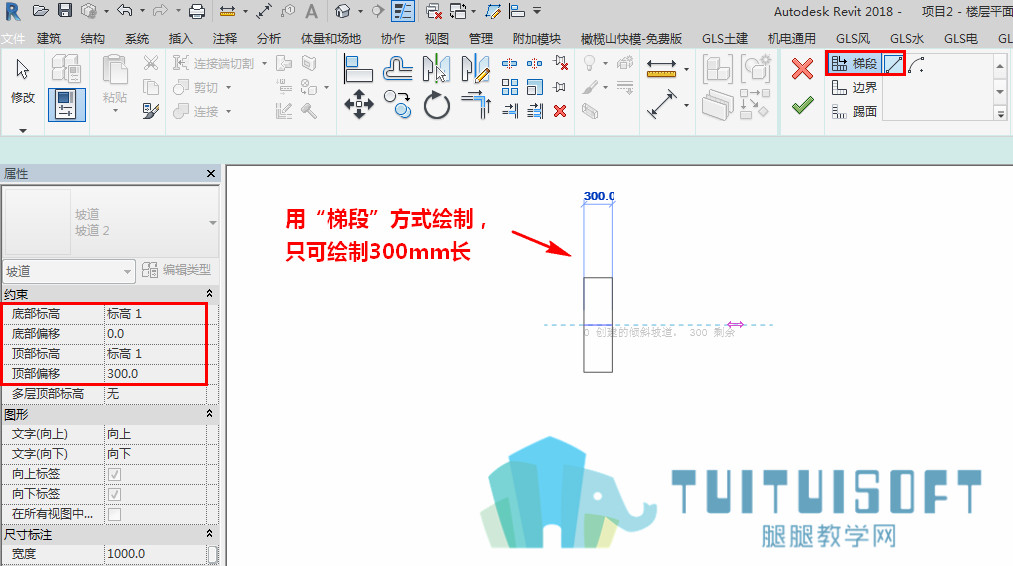Click the Print icon in quick access toolbar
Image resolution: width=1013 pixels, height=566 pixels.
pos(197,11)
